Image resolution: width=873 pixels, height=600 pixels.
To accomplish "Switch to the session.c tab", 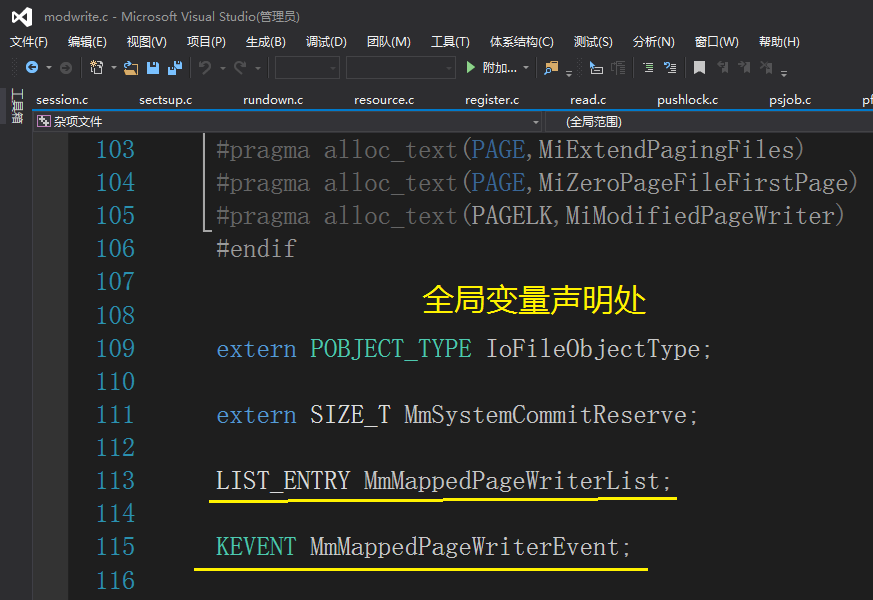I will [x=62, y=100].
